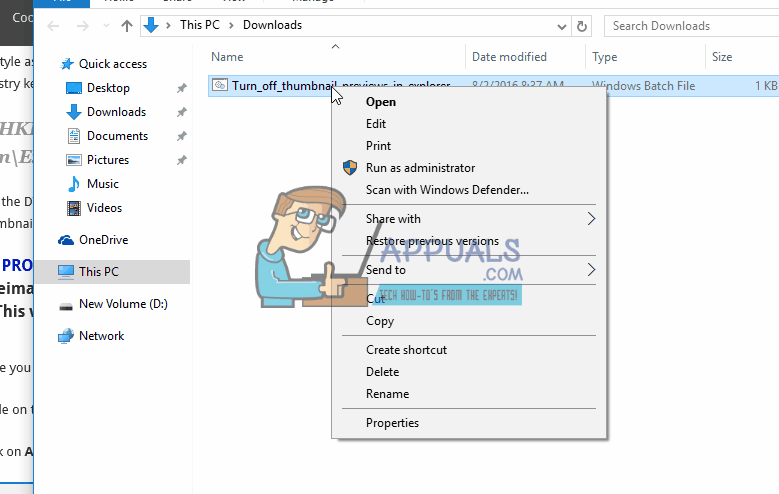Click the Back navigation arrow
The width and height of the screenshot is (779, 494).
53,26
